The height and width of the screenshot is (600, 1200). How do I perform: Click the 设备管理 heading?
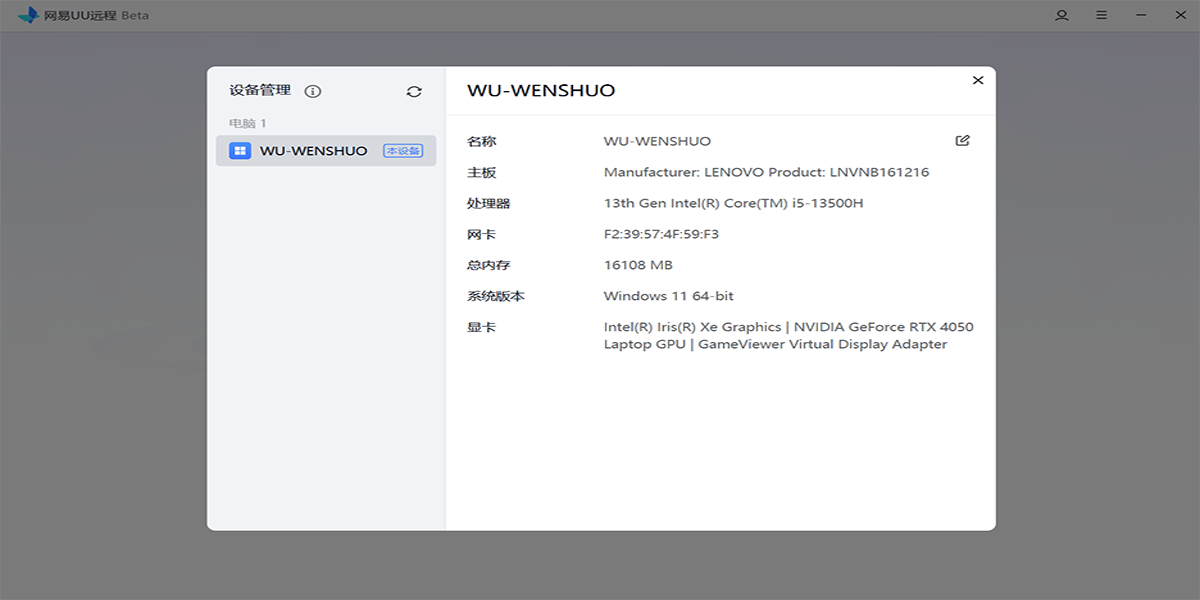point(260,90)
